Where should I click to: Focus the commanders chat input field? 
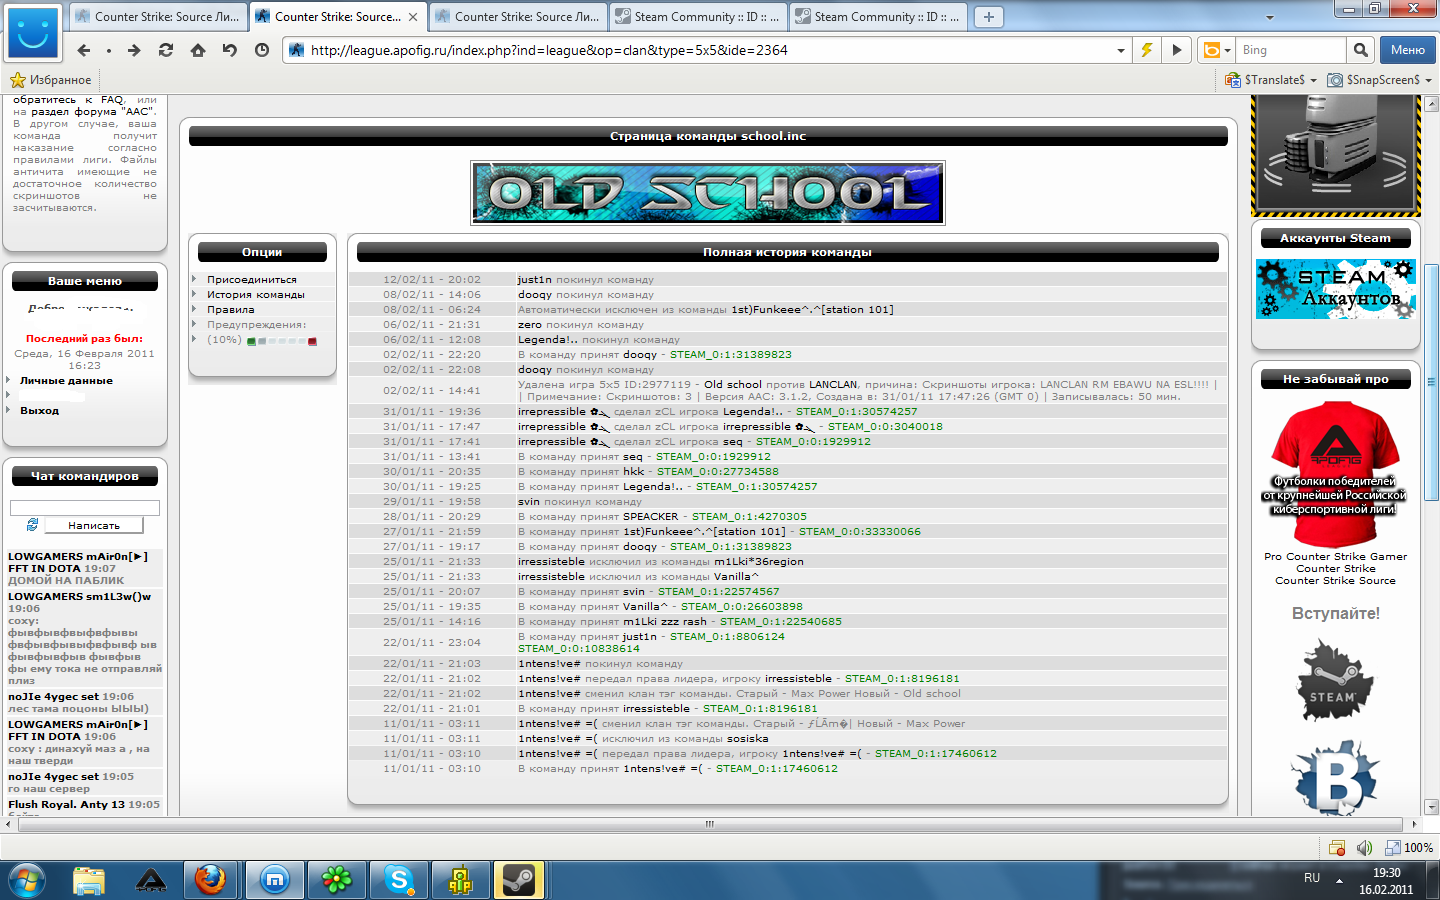85,508
